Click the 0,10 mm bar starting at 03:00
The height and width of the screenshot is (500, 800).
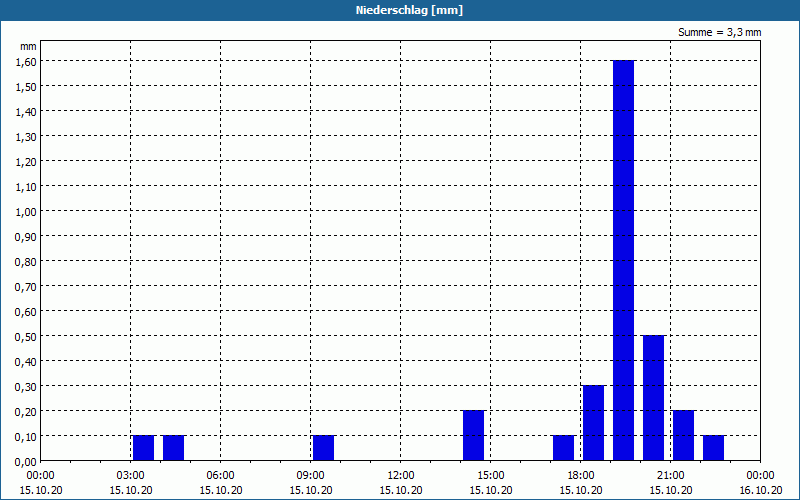pyautogui.click(x=143, y=447)
